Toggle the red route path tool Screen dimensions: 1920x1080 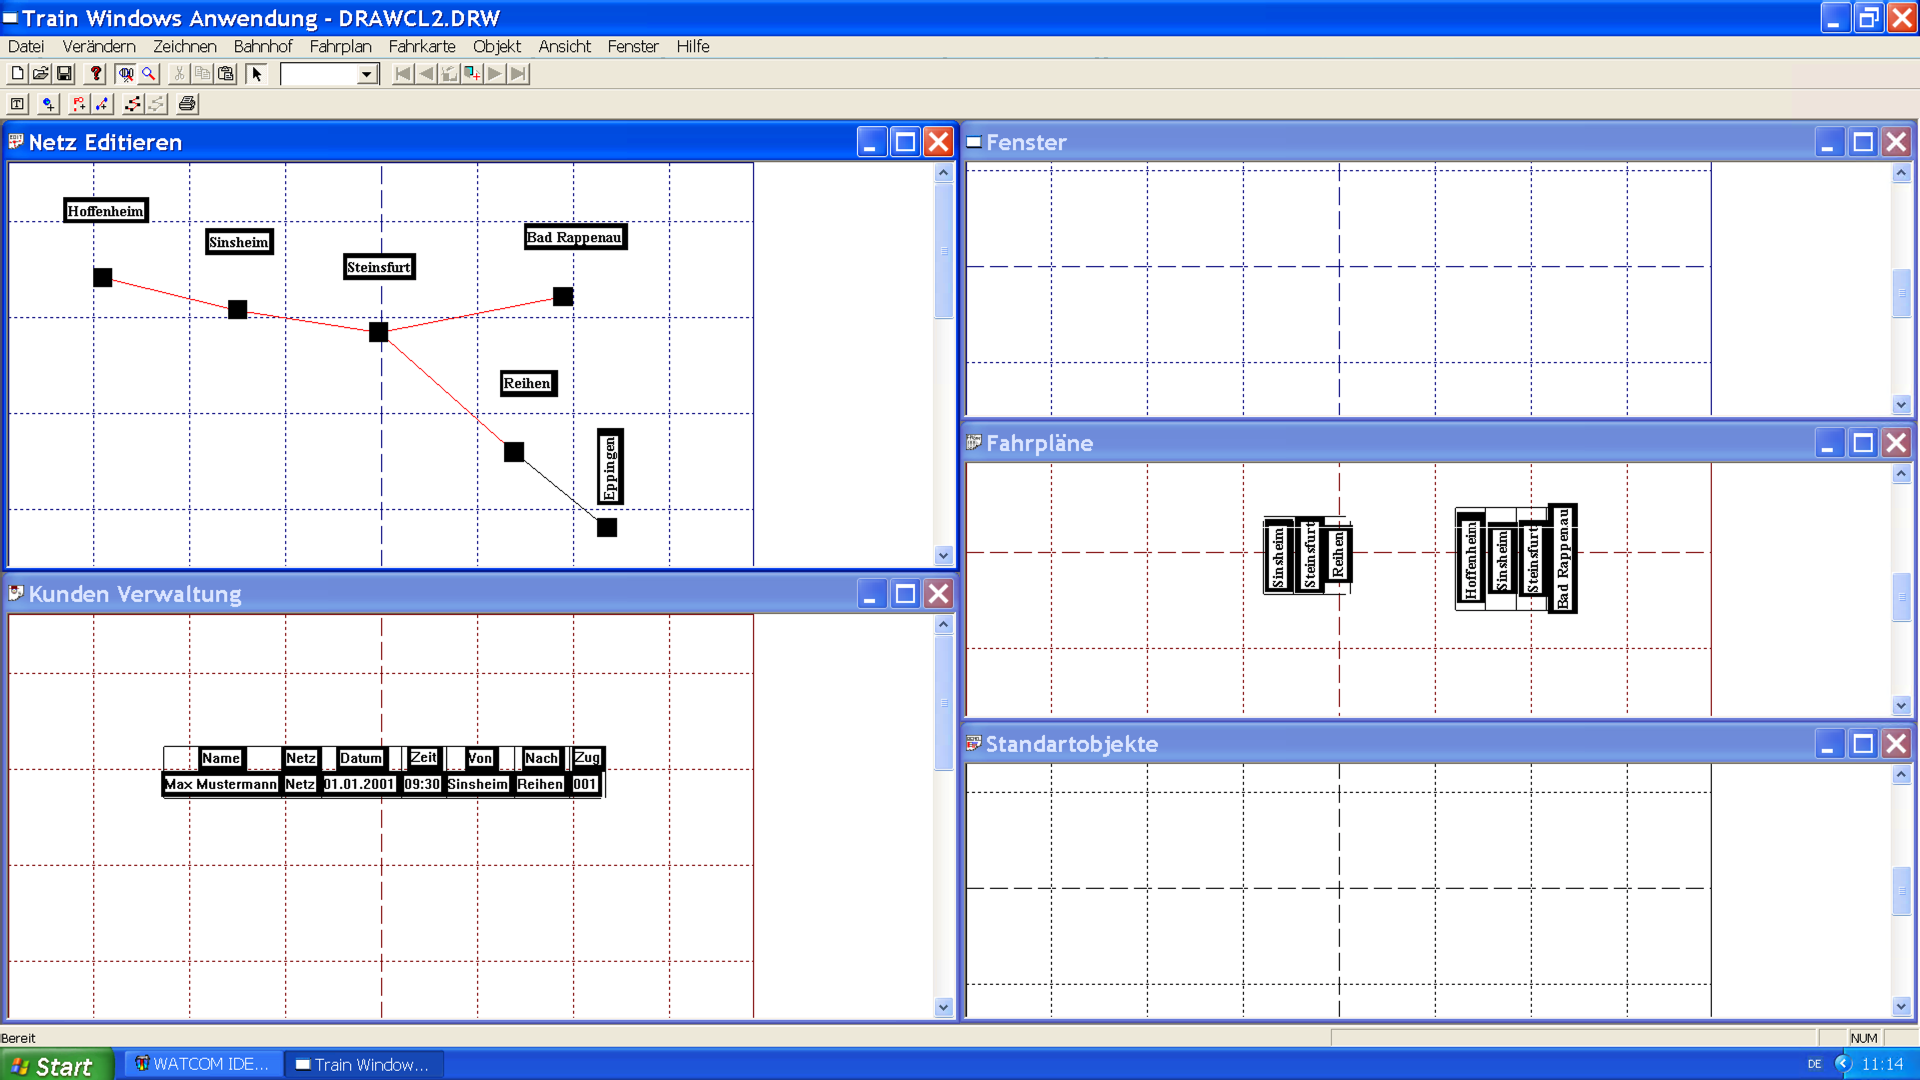(133, 104)
